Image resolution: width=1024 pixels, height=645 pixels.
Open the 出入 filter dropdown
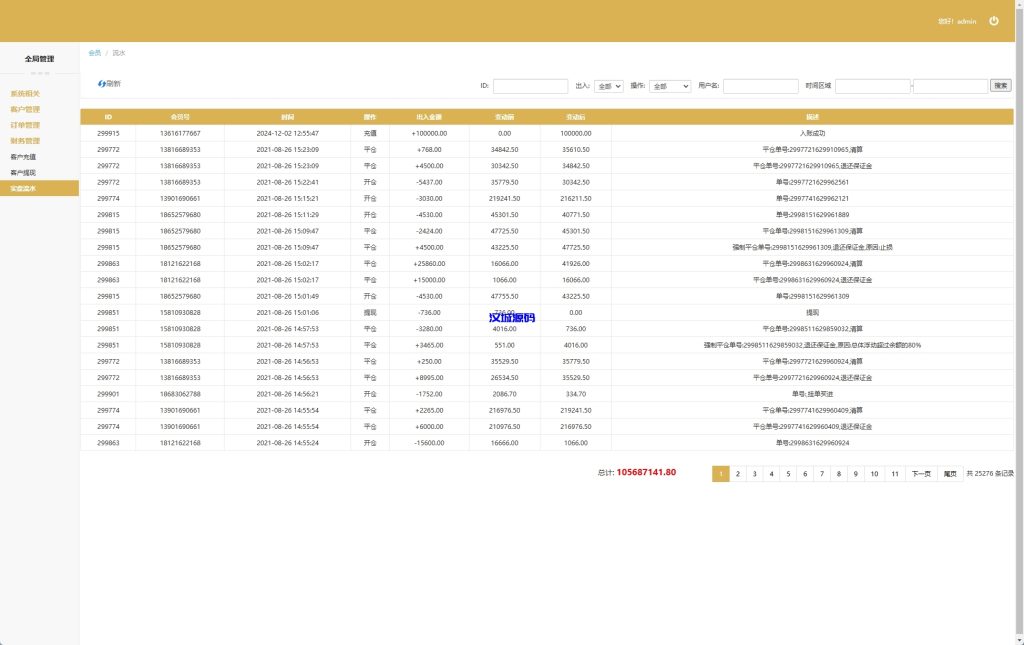click(607, 85)
